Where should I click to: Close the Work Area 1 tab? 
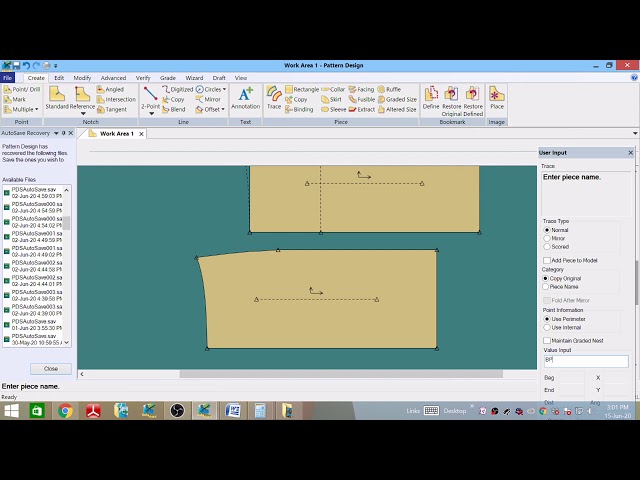point(141,134)
